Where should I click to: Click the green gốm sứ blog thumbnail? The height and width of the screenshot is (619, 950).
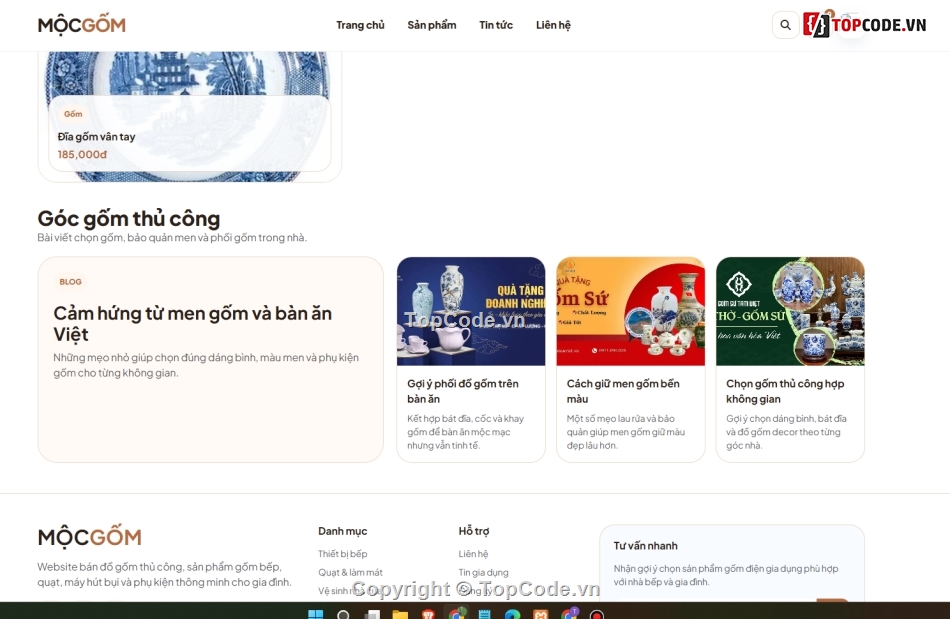click(790, 311)
